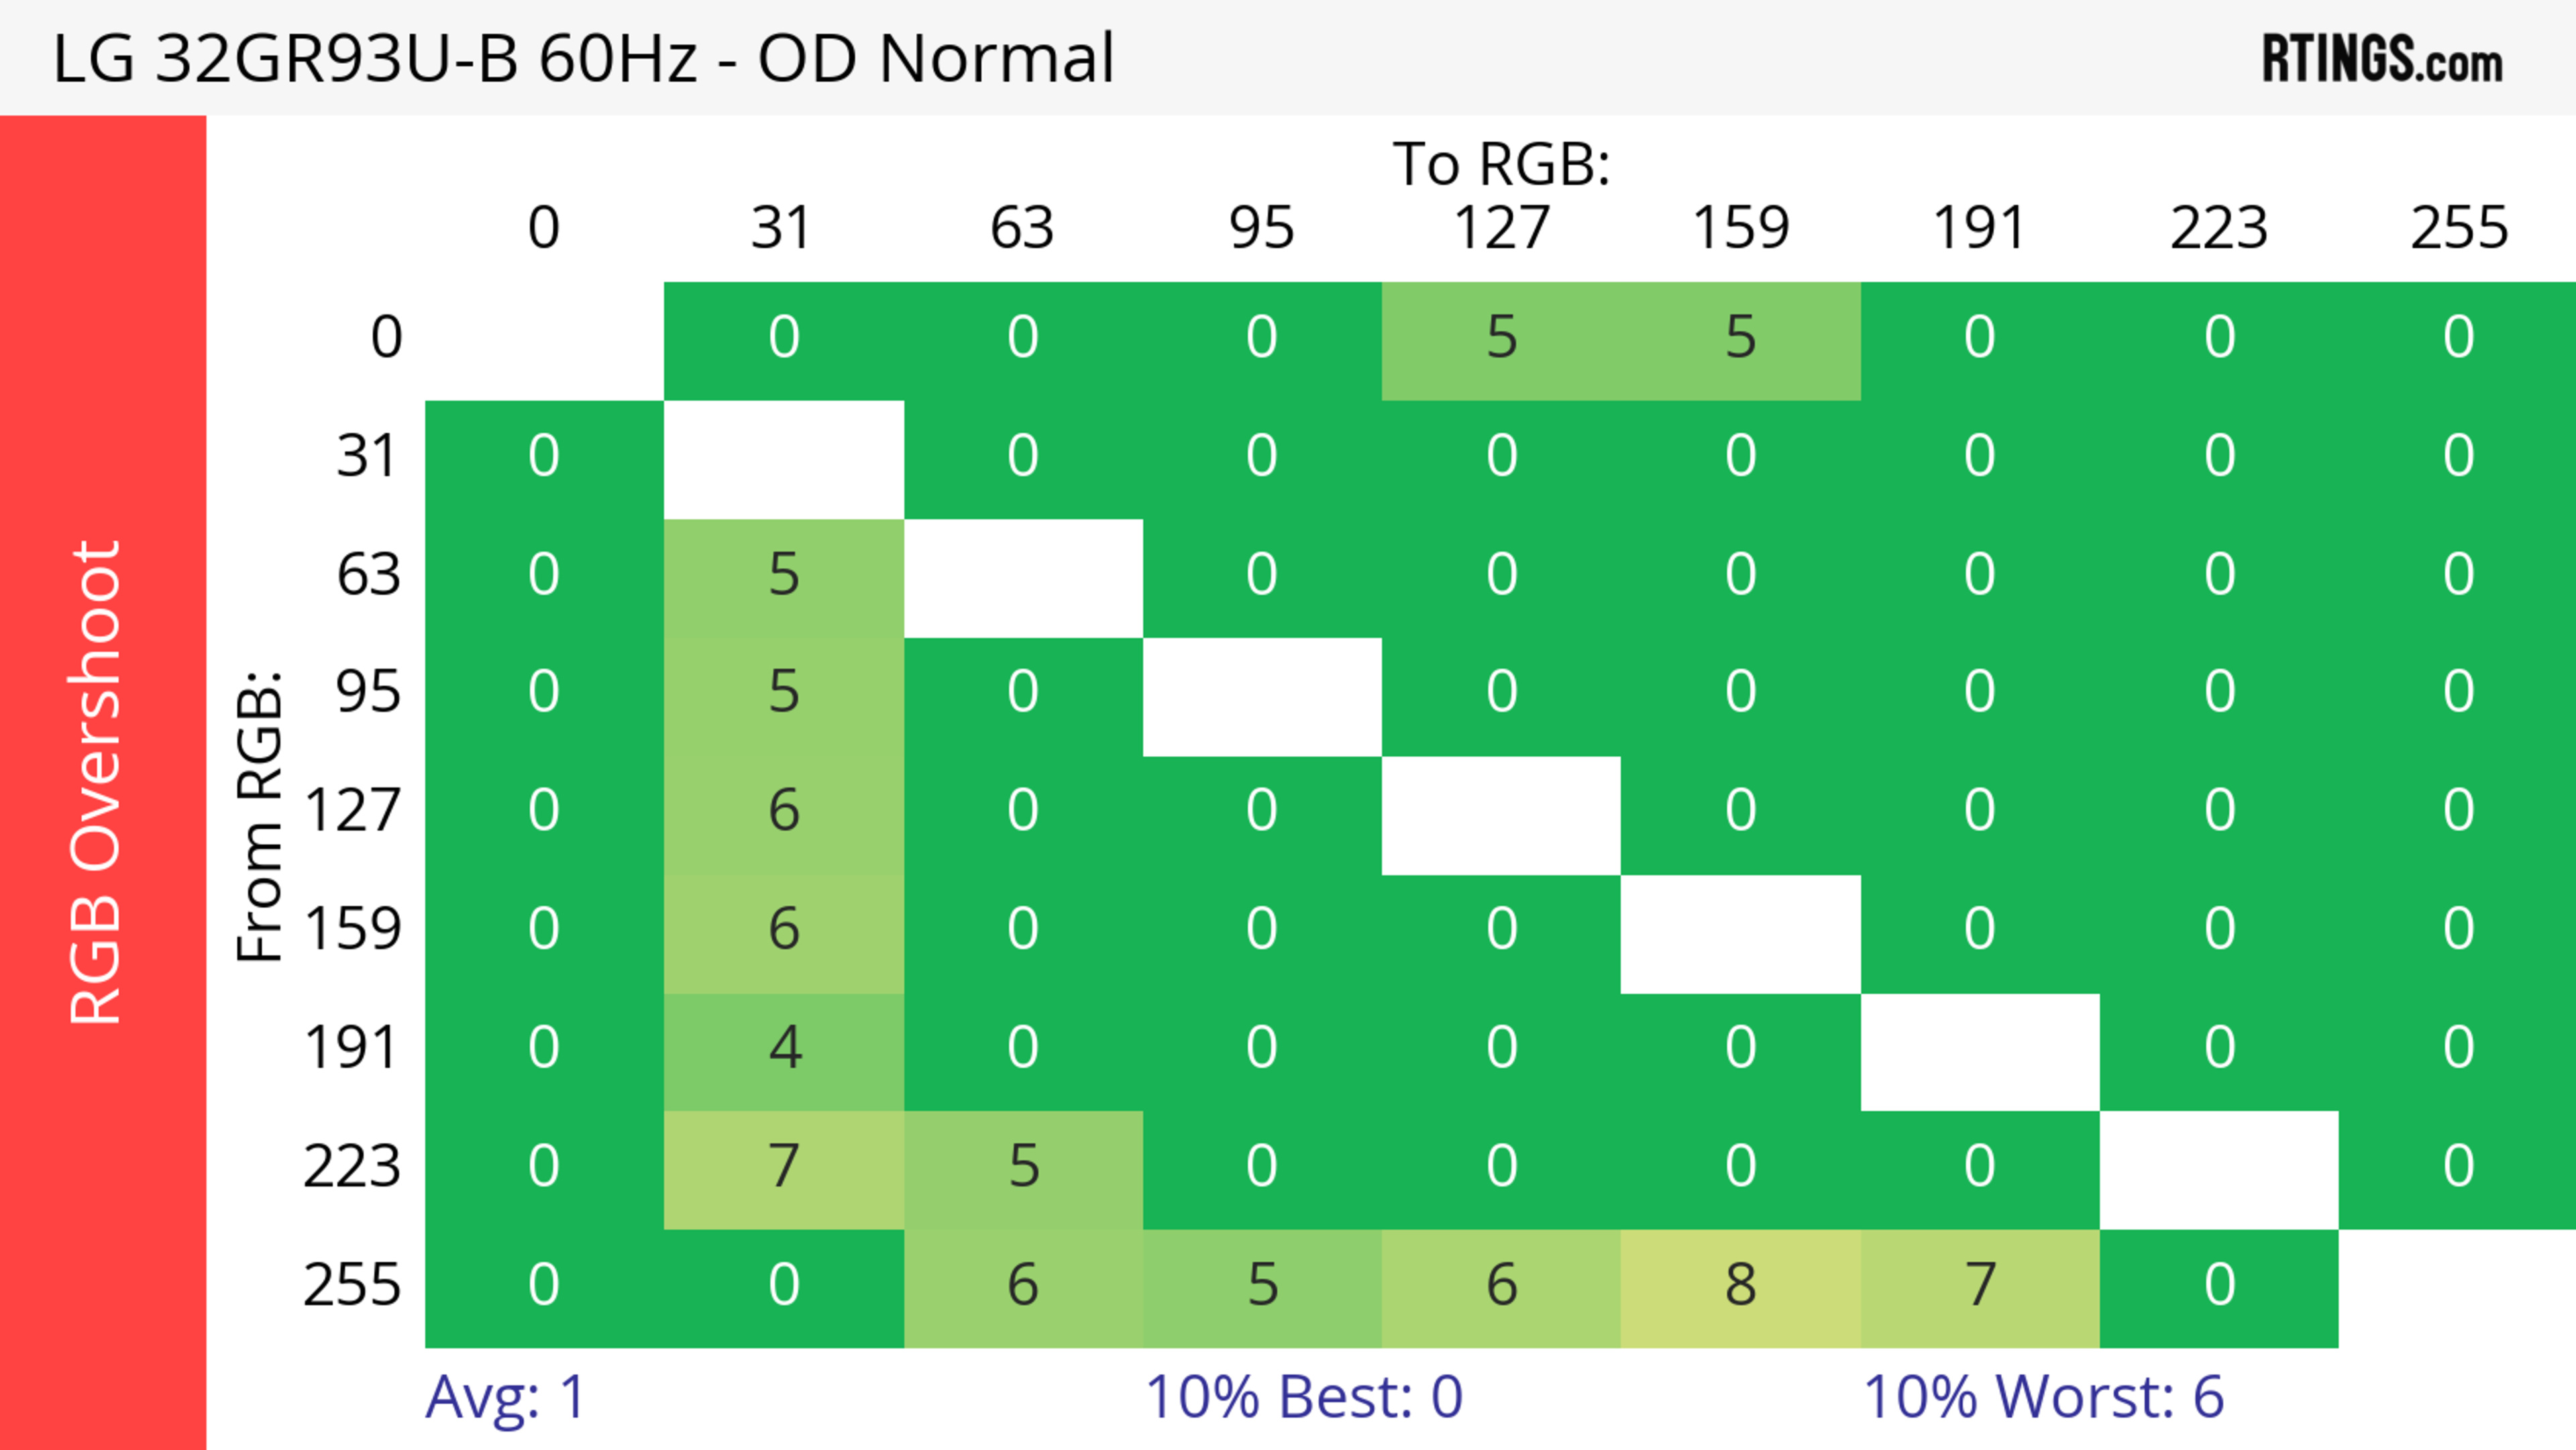The height and width of the screenshot is (1450, 2576).
Task: Select the 63 row header
Action: click(x=368, y=575)
